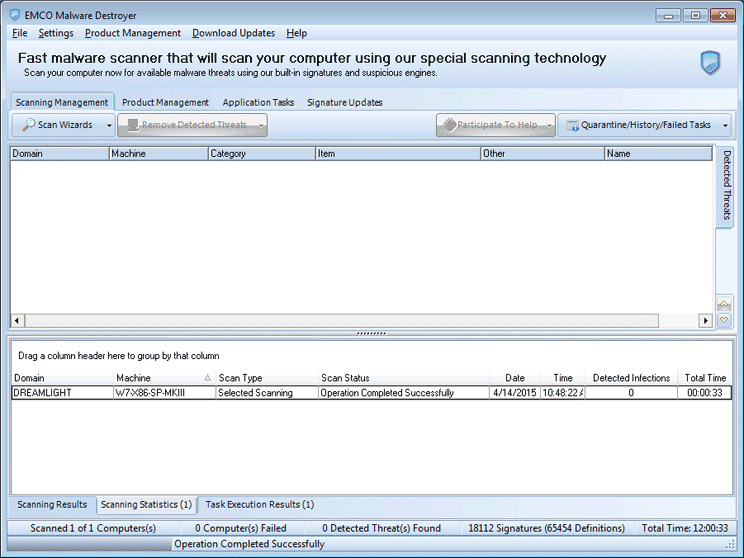744x558 pixels.
Task: Switch to the Product Management tab
Action: pyautogui.click(x=165, y=102)
